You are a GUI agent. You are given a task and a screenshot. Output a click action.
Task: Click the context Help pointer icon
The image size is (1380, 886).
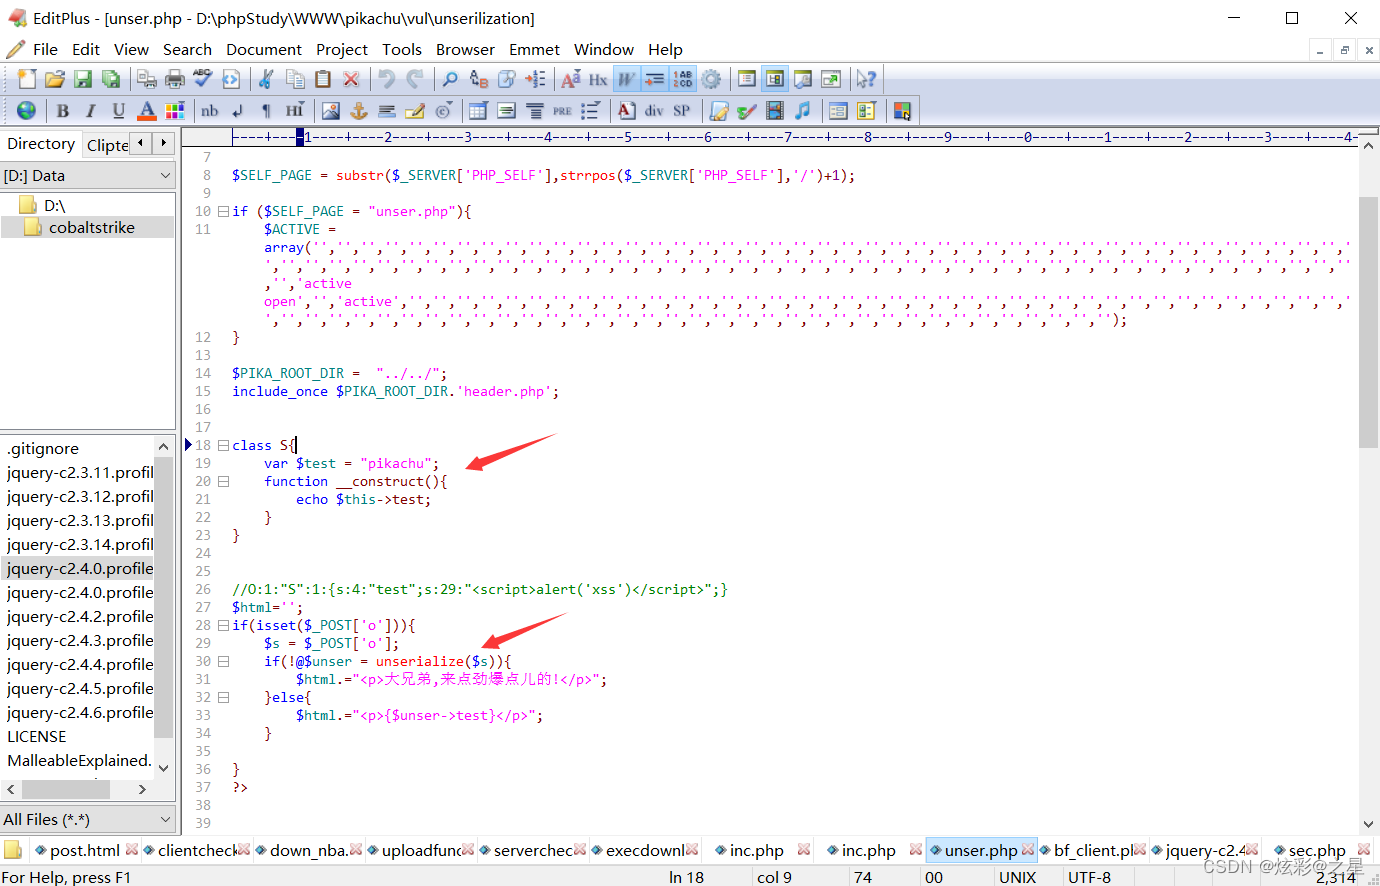(x=866, y=79)
